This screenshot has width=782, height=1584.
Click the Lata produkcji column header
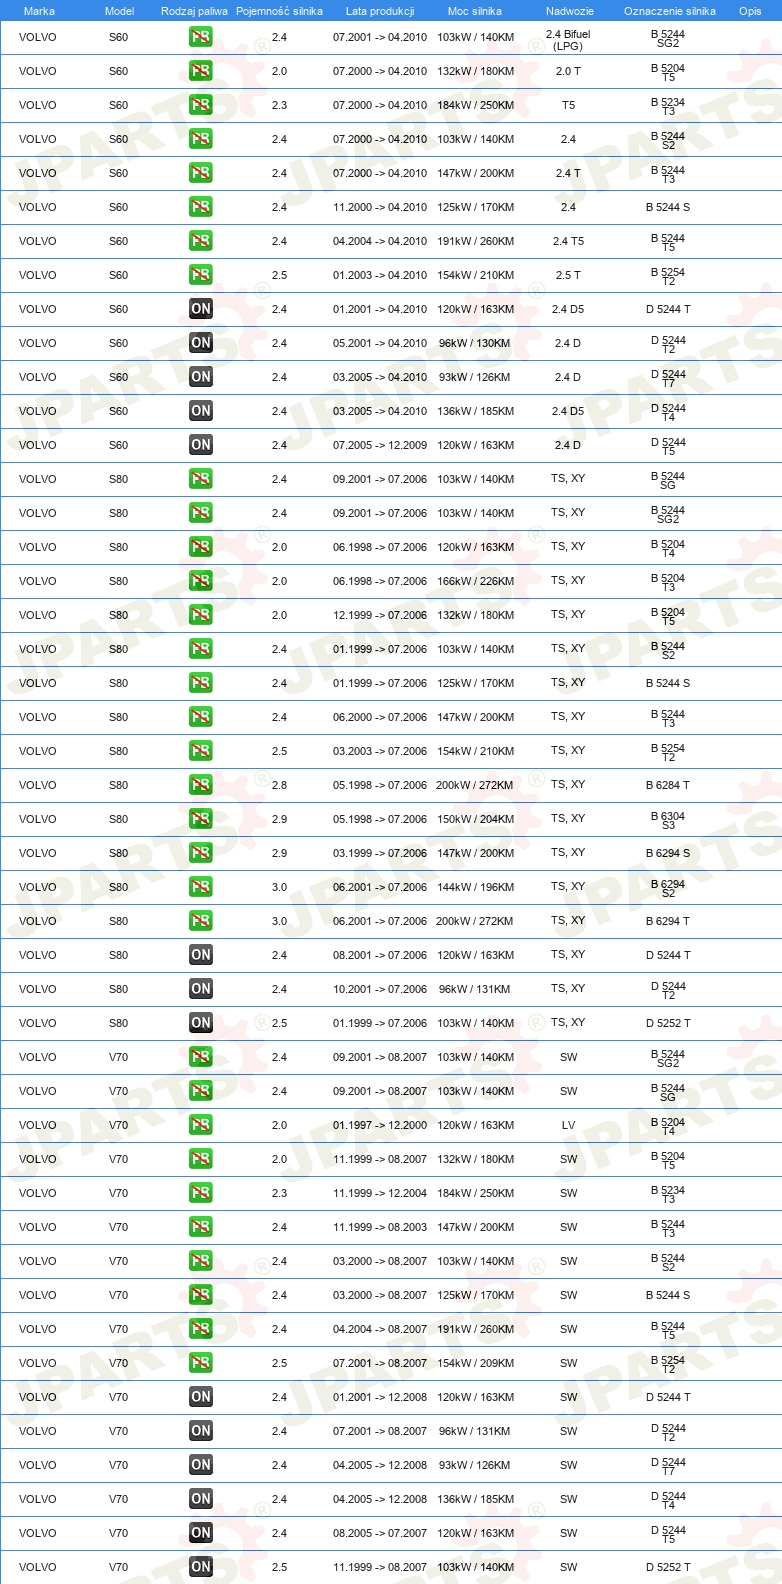tap(380, 11)
